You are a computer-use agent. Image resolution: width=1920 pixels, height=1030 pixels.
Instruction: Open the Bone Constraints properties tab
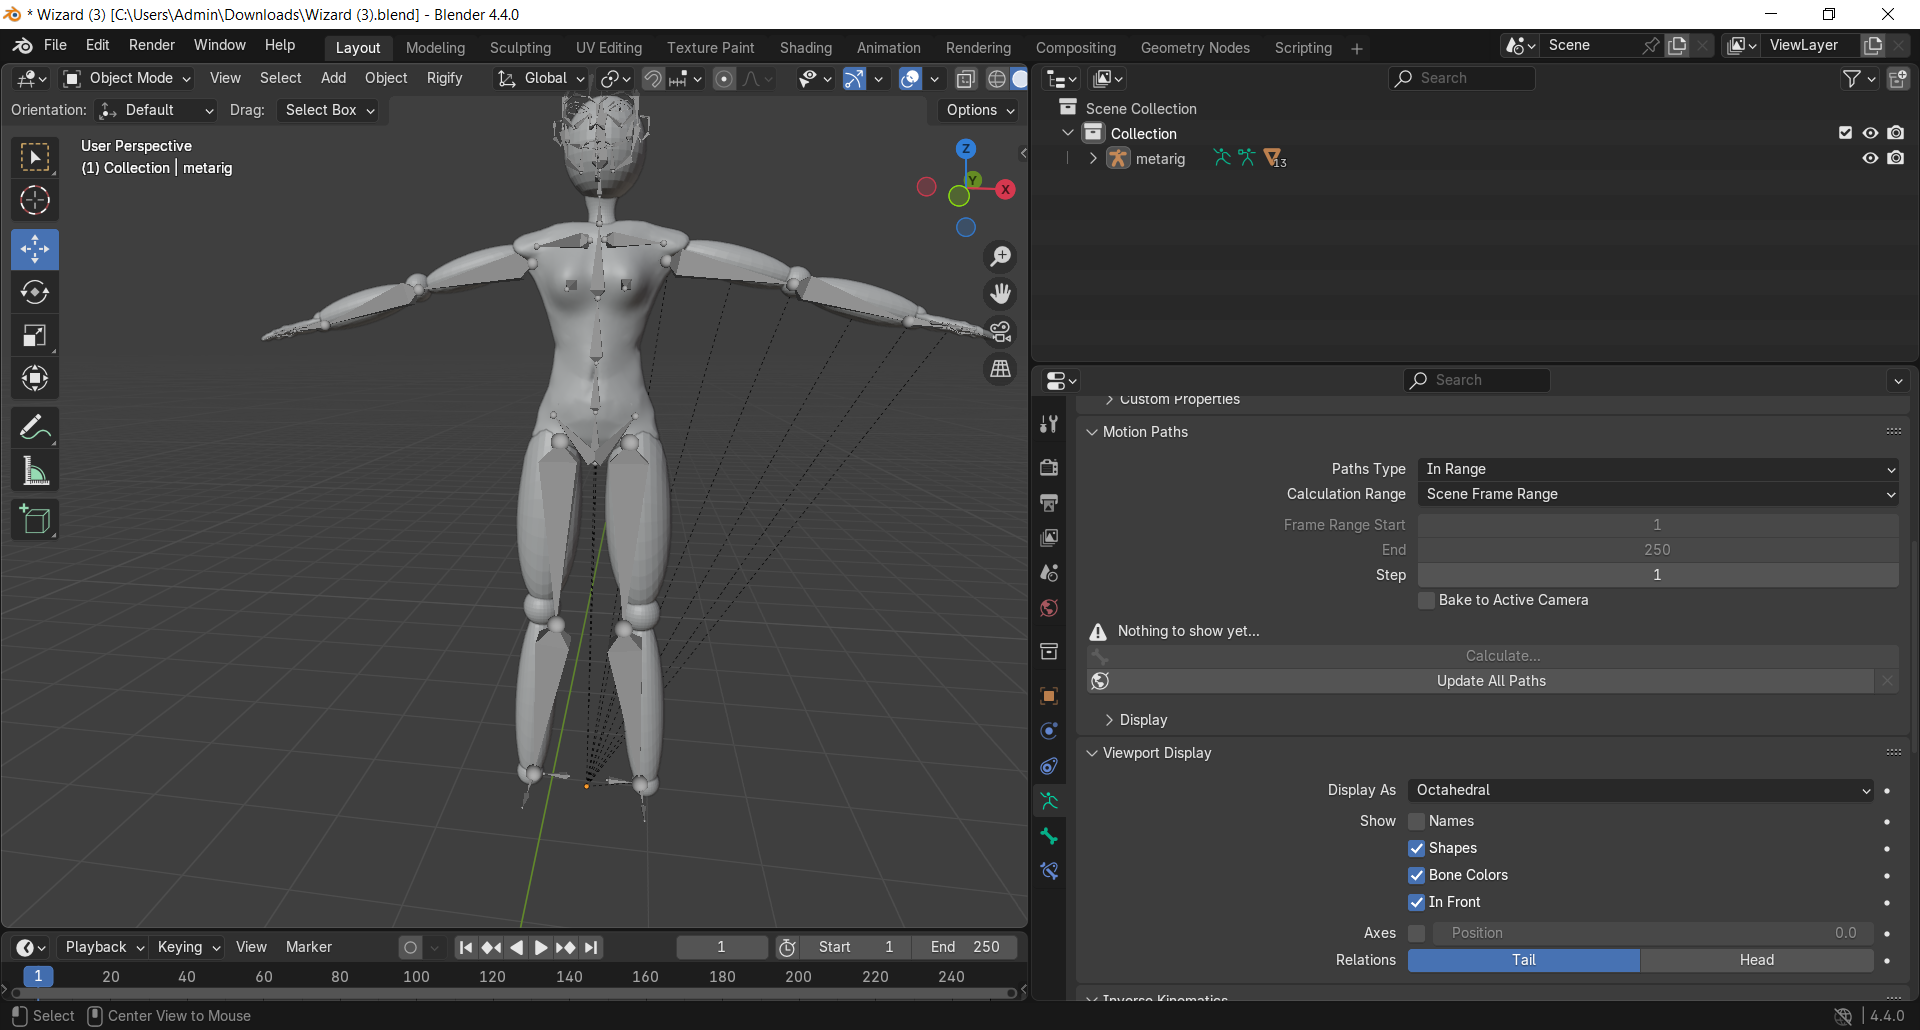[1049, 871]
